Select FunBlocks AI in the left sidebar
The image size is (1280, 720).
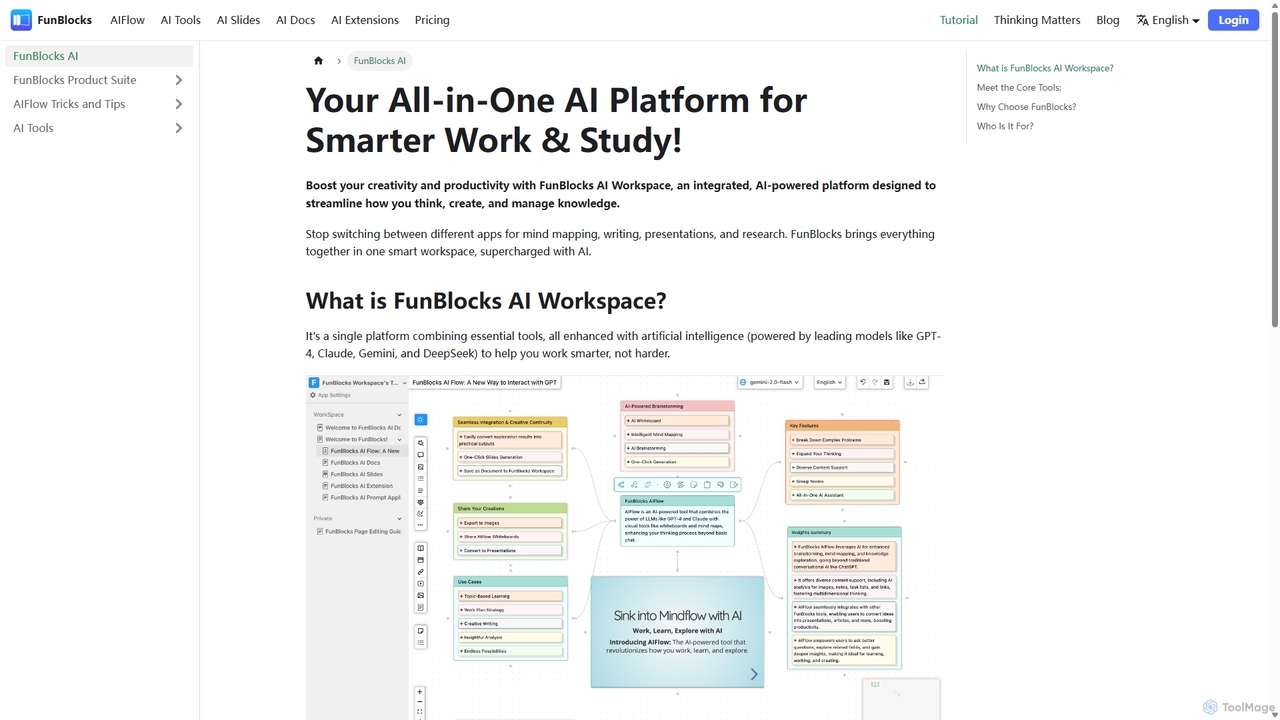(x=100, y=56)
